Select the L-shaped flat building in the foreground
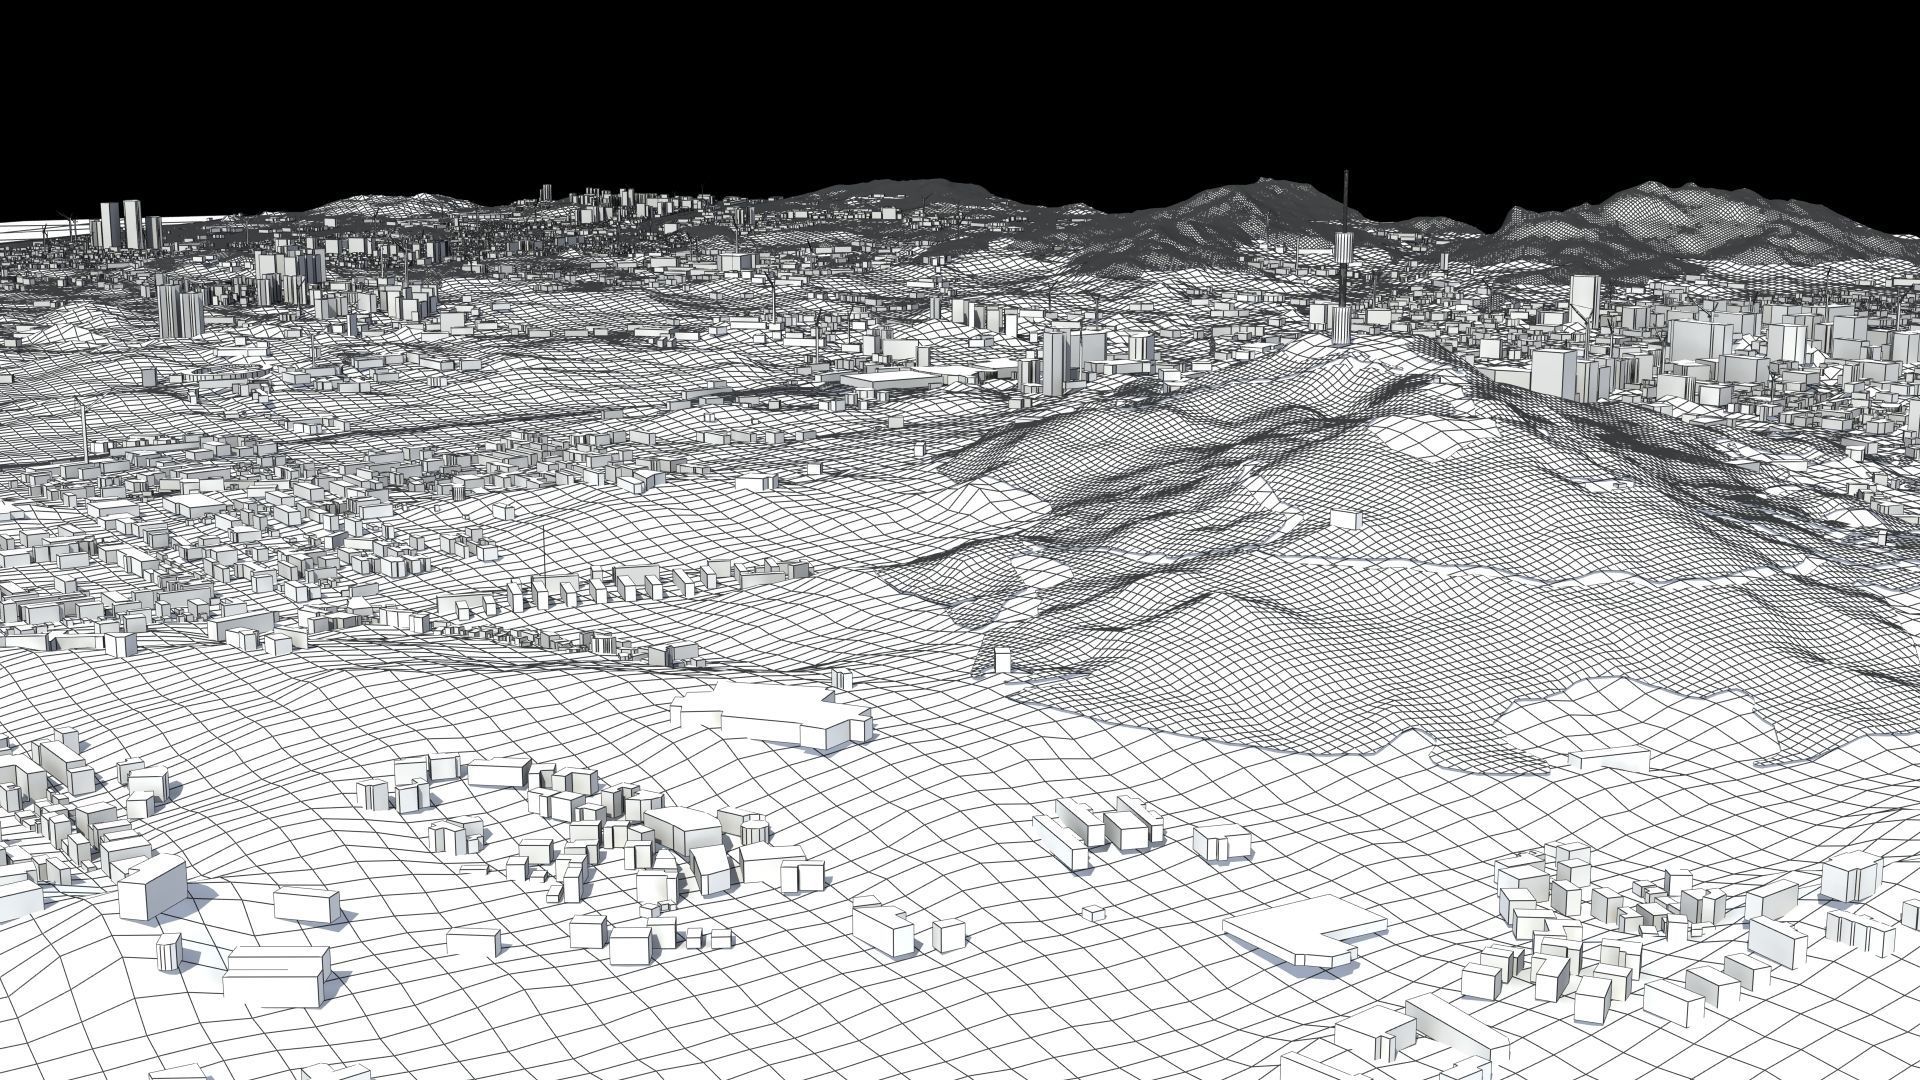Screen dimensions: 1920x1080 [x=1306, y=930]
